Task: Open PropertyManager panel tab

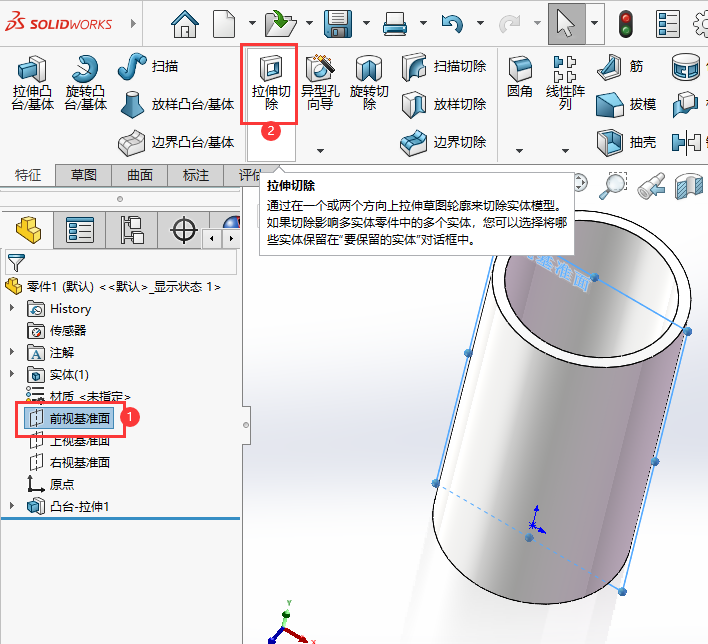Action: coord(79,230)
